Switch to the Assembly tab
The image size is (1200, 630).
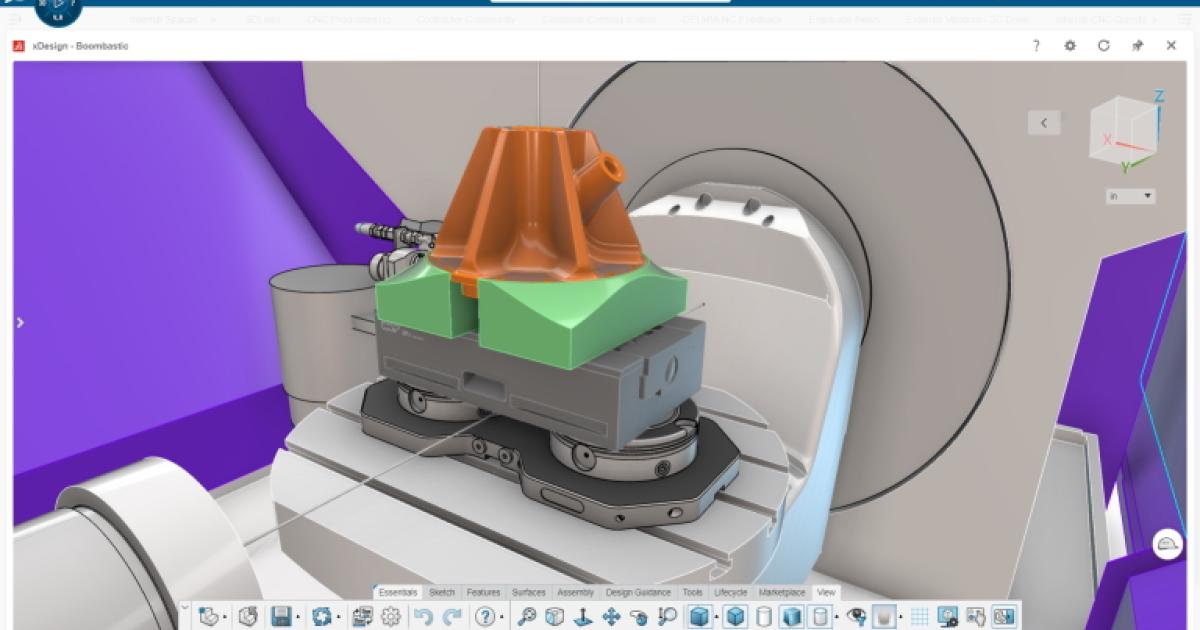tap(575, 592)
